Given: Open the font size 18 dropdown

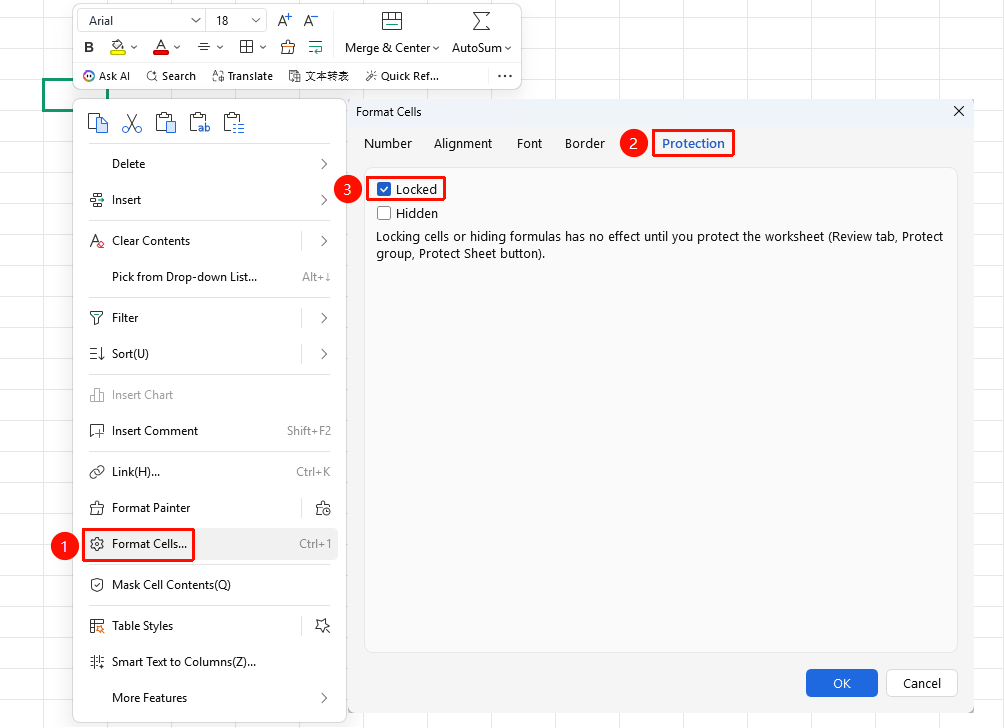Looking at the screenshot, I should (255, 20).
